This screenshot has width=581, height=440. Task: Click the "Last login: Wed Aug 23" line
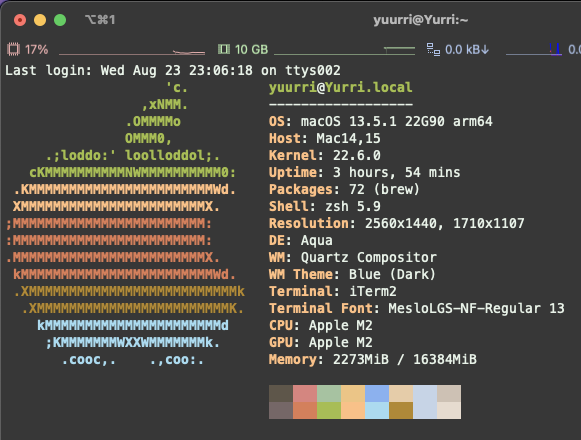(173, 70)
